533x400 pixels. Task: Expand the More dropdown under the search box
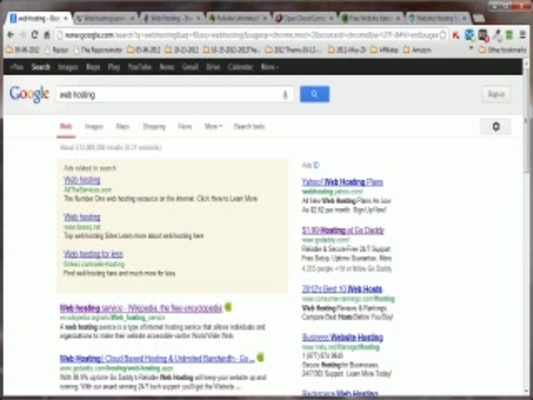(213, 126)
